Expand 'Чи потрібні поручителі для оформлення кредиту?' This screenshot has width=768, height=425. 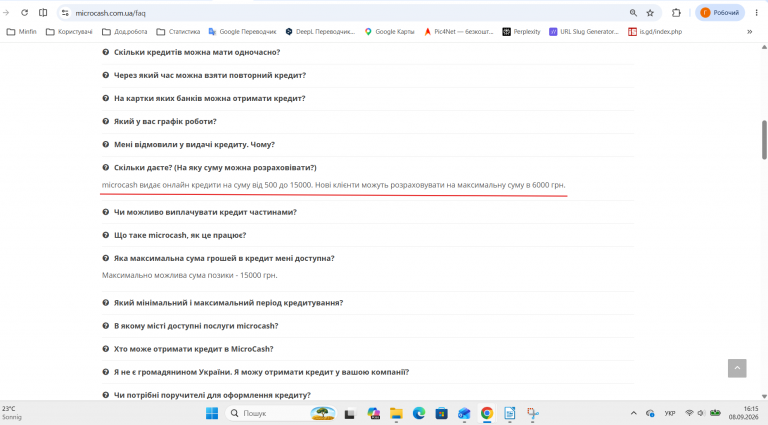click(x=212, y=395)
